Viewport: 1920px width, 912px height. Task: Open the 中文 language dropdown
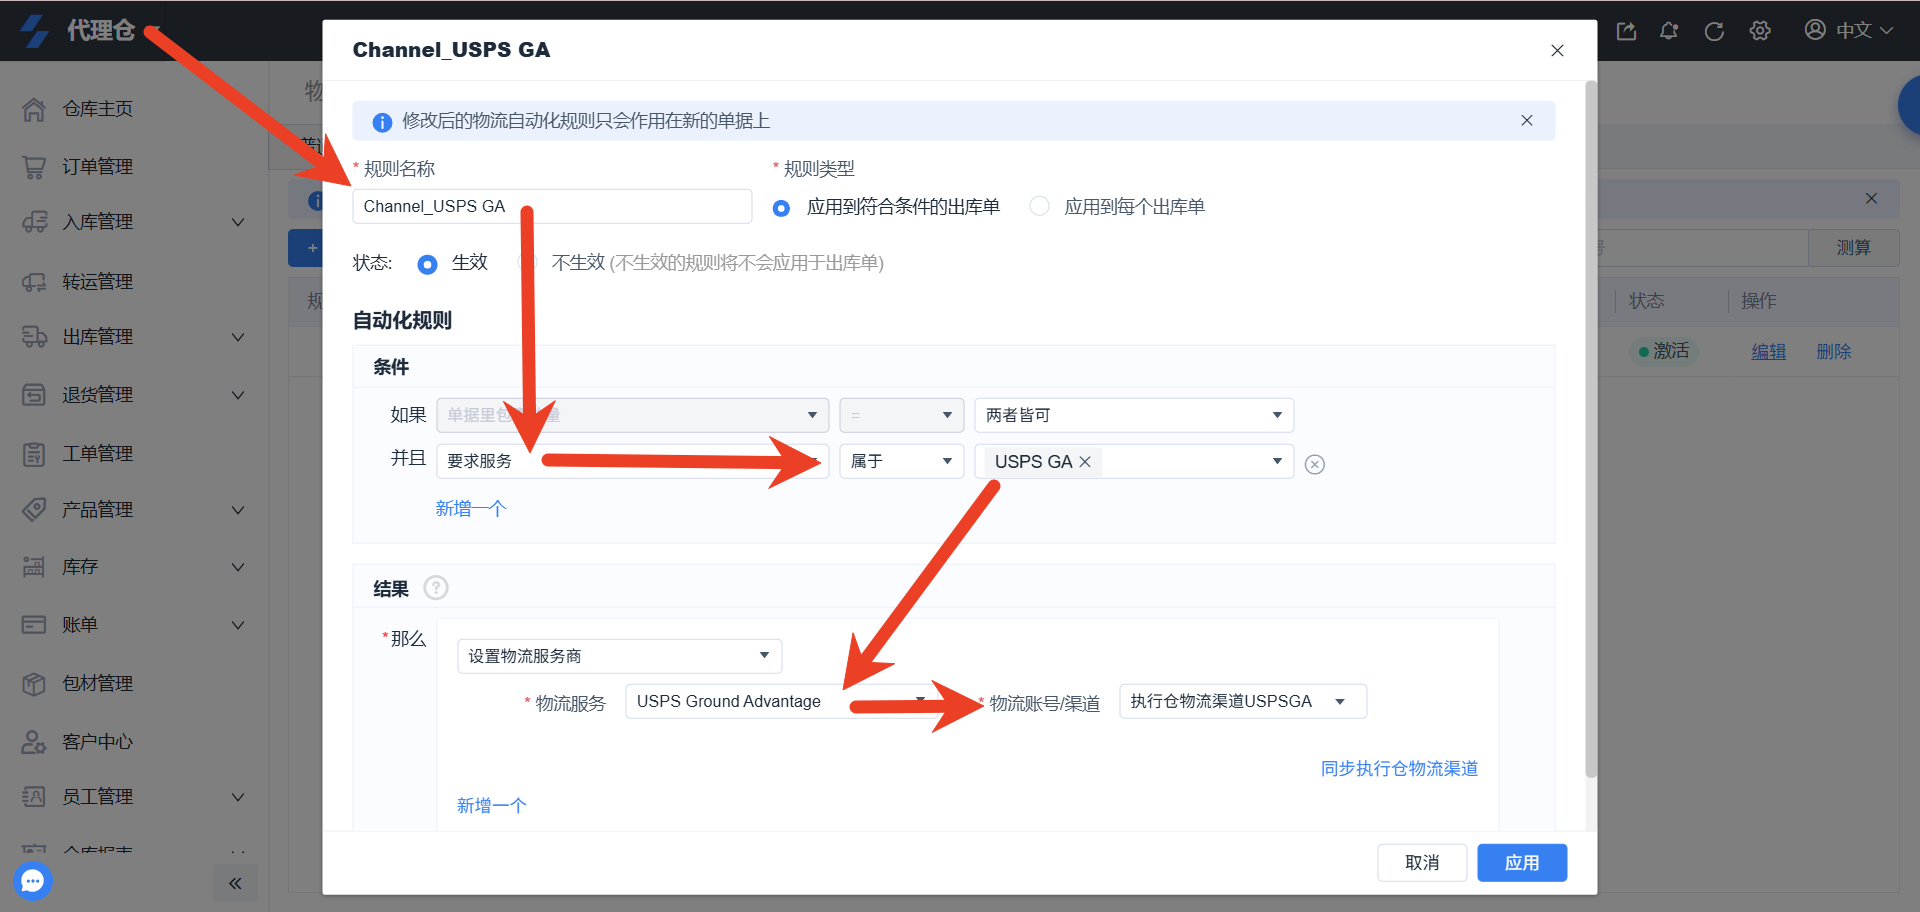pos(1865,30)
